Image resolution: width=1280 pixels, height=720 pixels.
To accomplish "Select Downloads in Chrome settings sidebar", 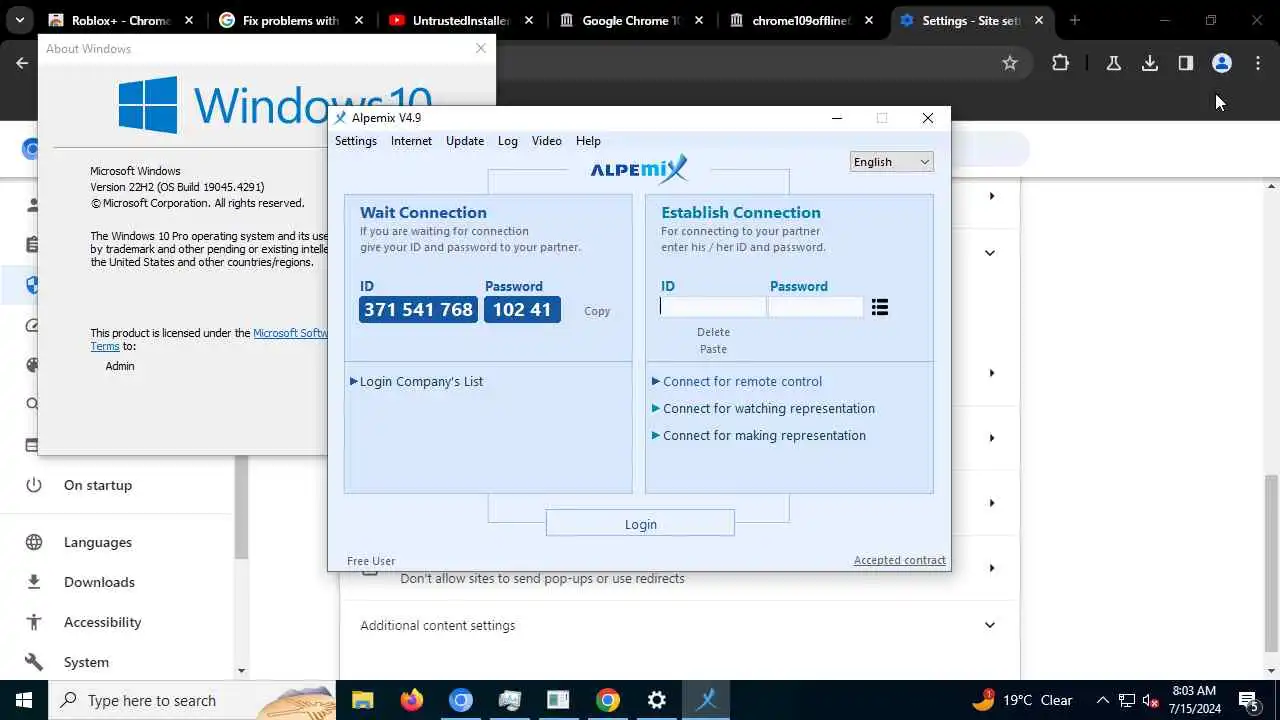I will [x=99, y=582].
